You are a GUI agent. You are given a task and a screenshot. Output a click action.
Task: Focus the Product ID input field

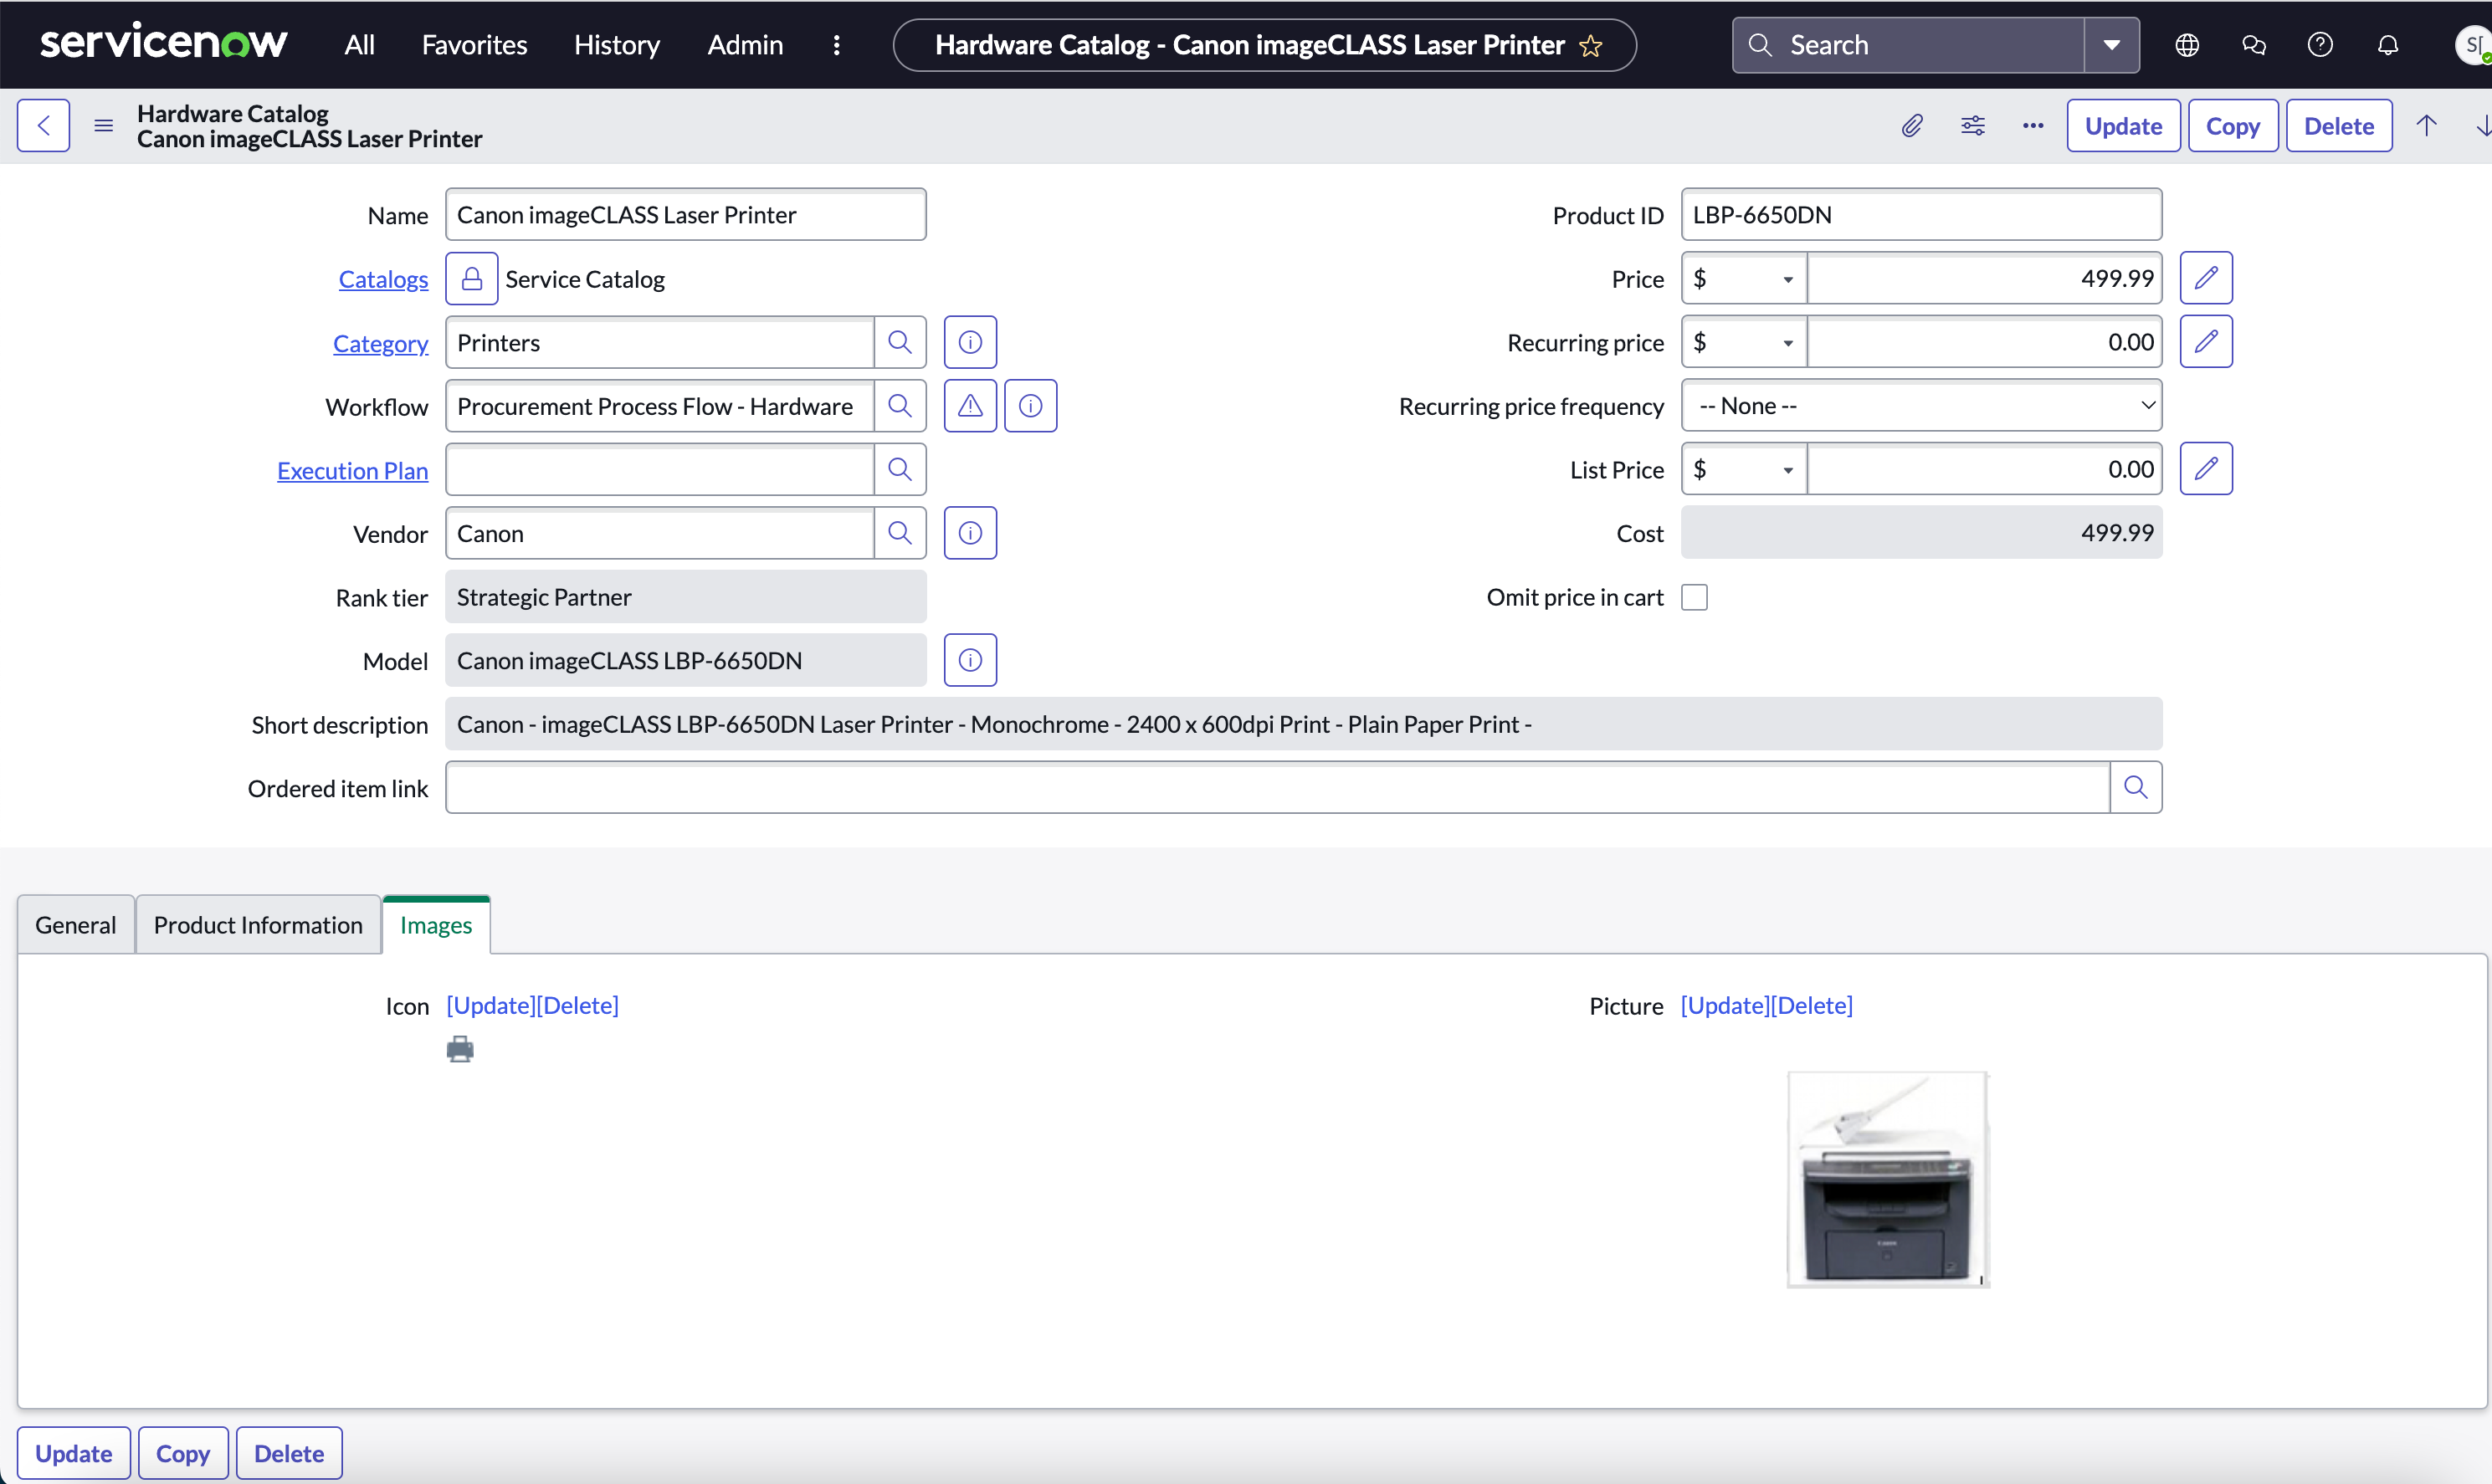(1922, 215)
